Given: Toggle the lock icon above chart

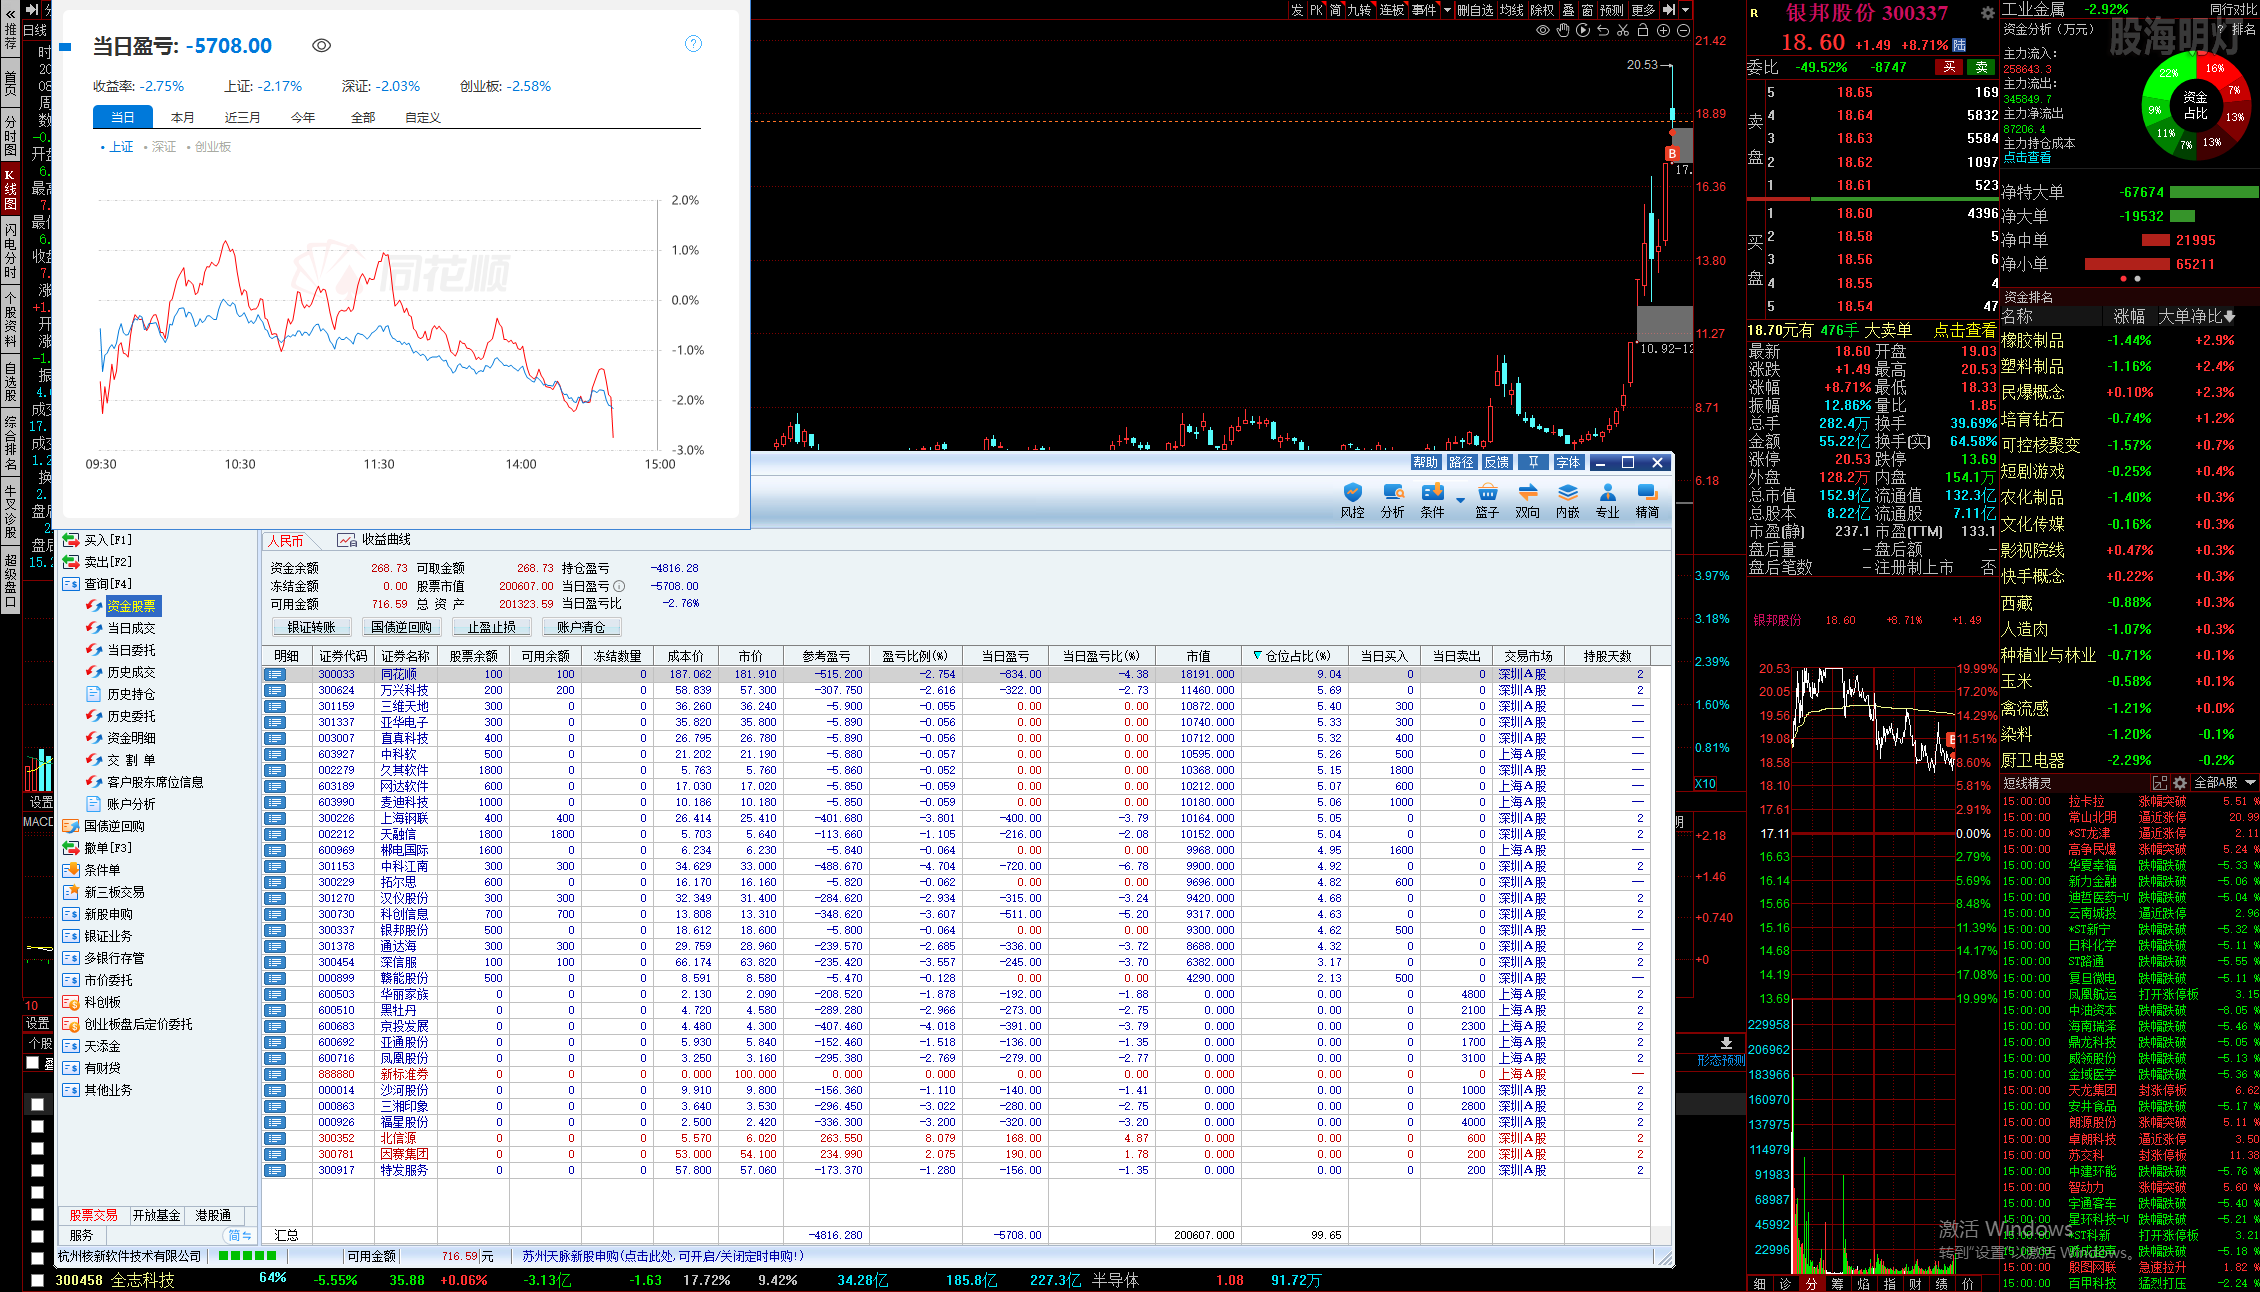Looking at the screenshot, I should 1643,31.
